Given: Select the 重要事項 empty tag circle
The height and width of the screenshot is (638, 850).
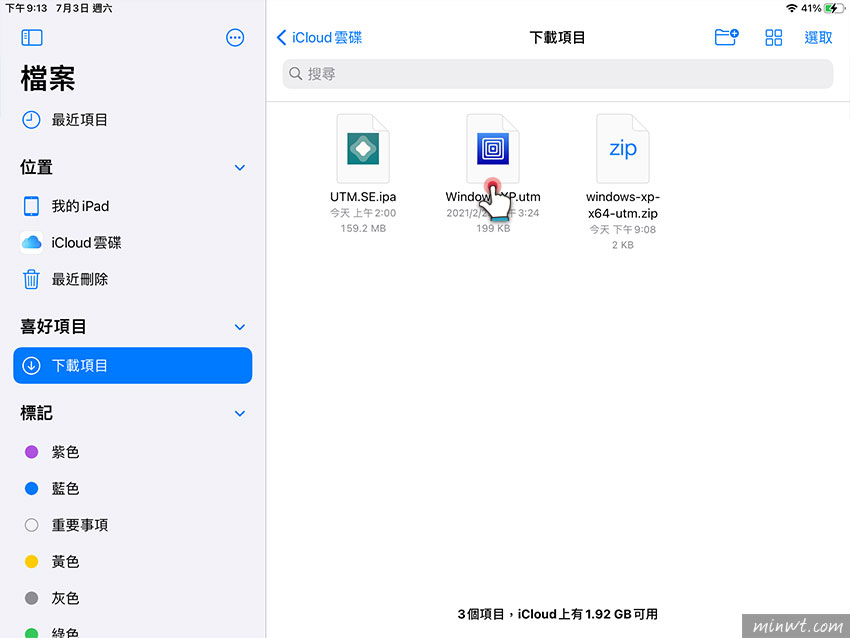Looking at the screenshot, I should [x=31, y=525].
